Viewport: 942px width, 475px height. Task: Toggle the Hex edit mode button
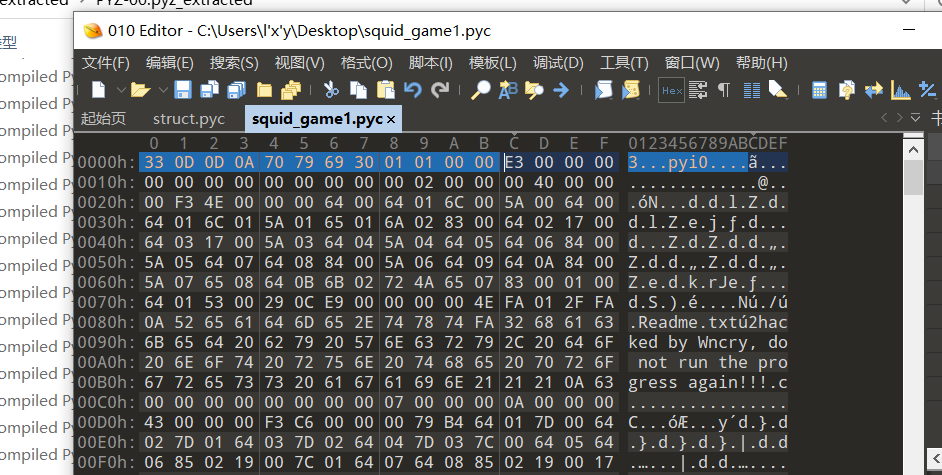pos(671,91)
